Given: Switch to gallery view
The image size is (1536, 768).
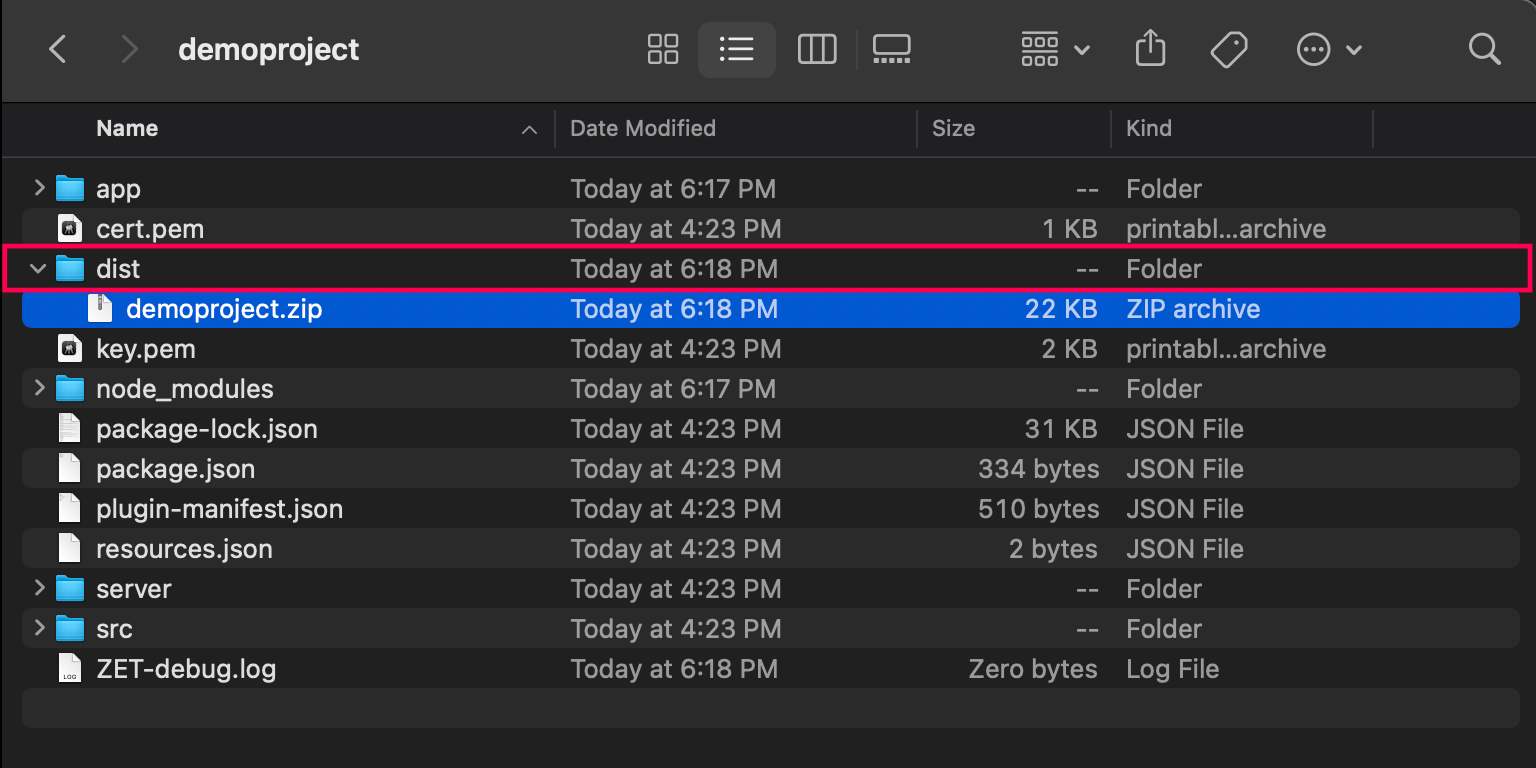Looking at the screenshot, I should coord(891,49).
